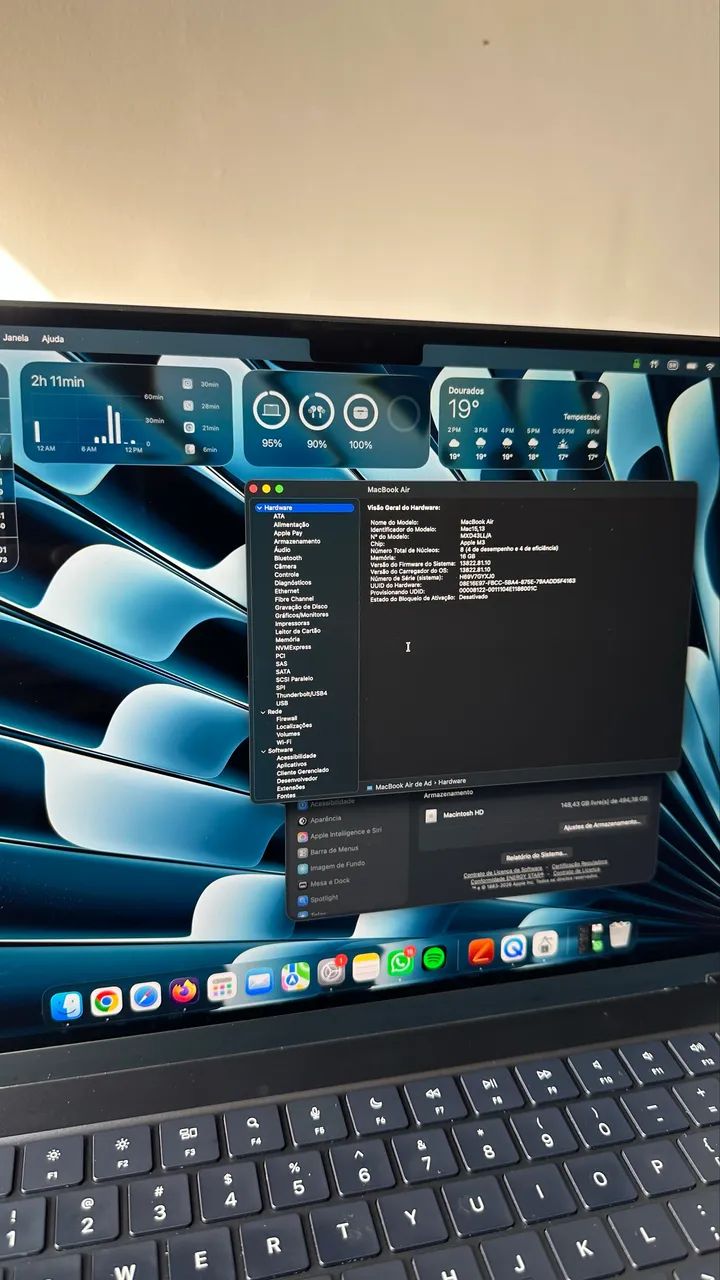The image size is (720, 1280).
Task: Select Aplicativos under Software
Action: coord(292,764)
